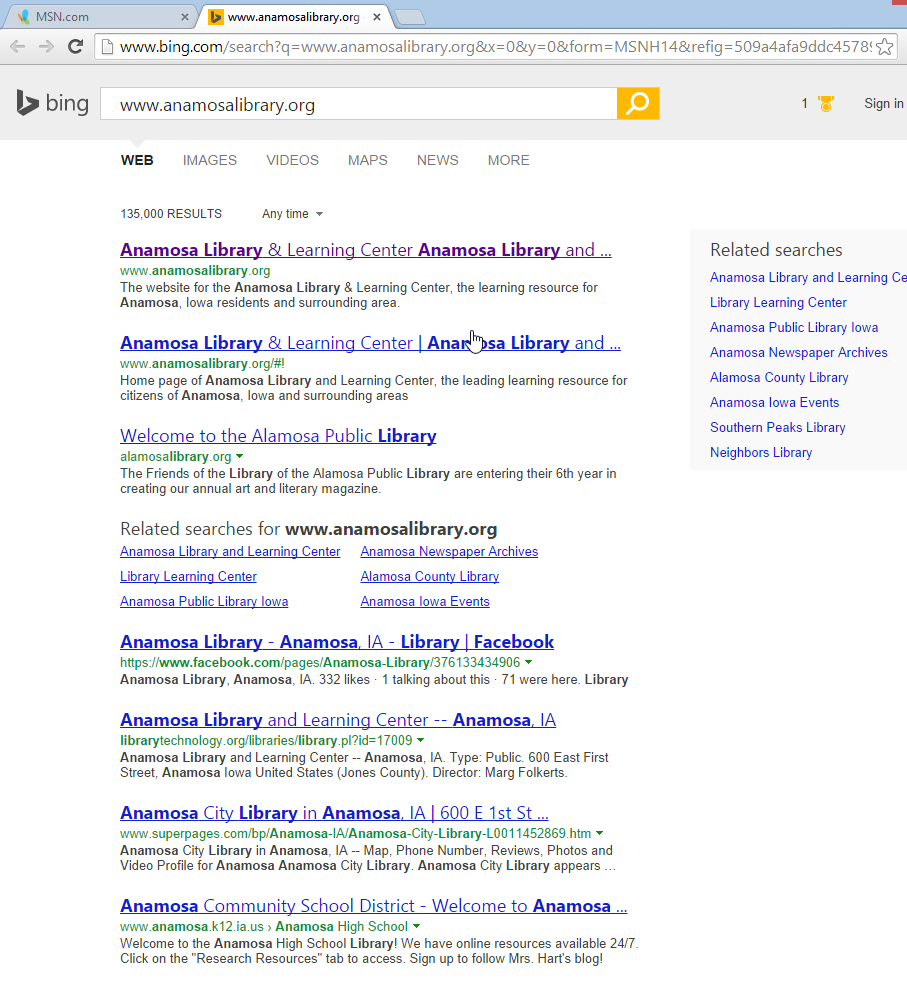Bookmark this page with the star icon

pos(885,47)
